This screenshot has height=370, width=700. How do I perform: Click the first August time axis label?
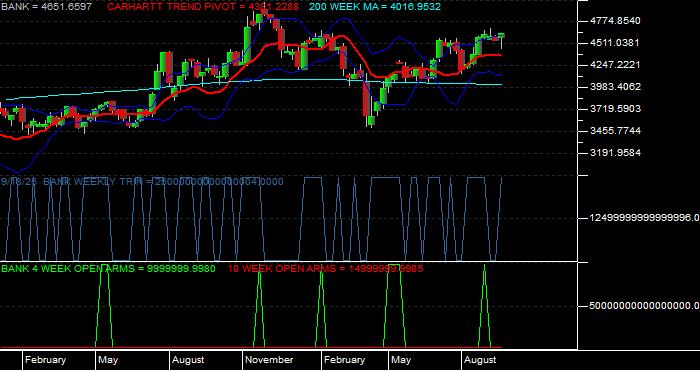tap(188, 360)
